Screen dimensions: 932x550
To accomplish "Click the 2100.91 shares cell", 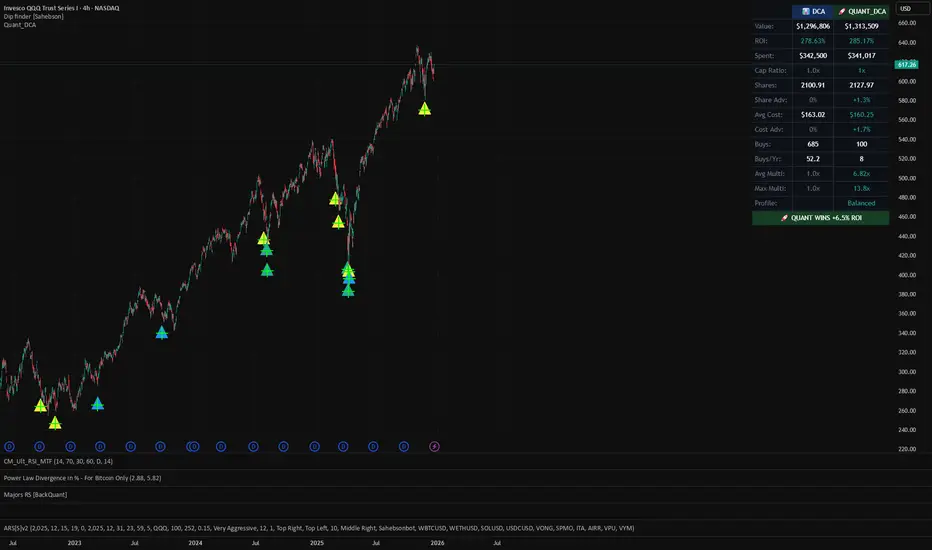I will point(813,85).
